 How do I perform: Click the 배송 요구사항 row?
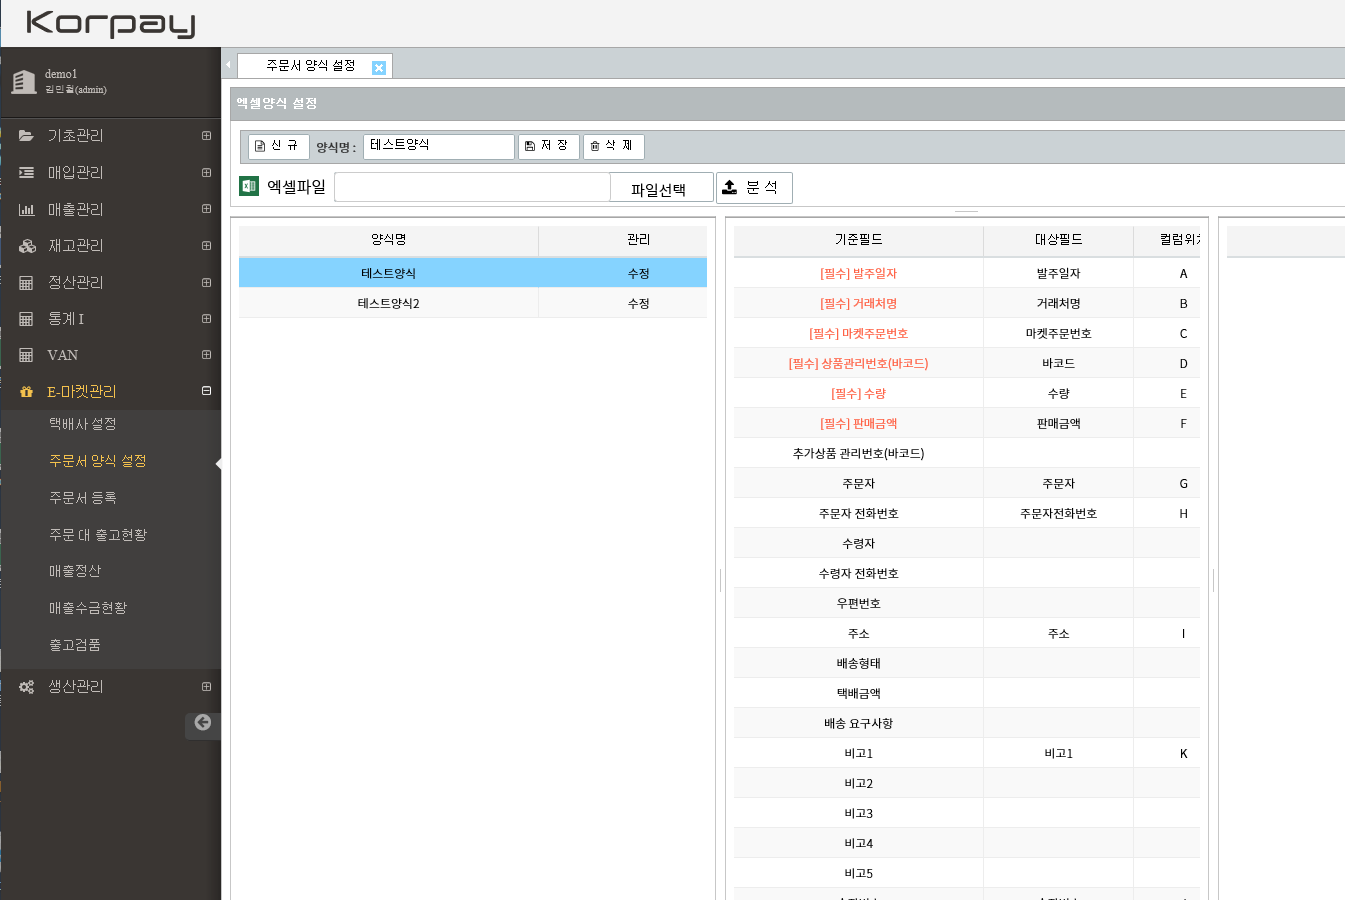[x=966, y=723]
